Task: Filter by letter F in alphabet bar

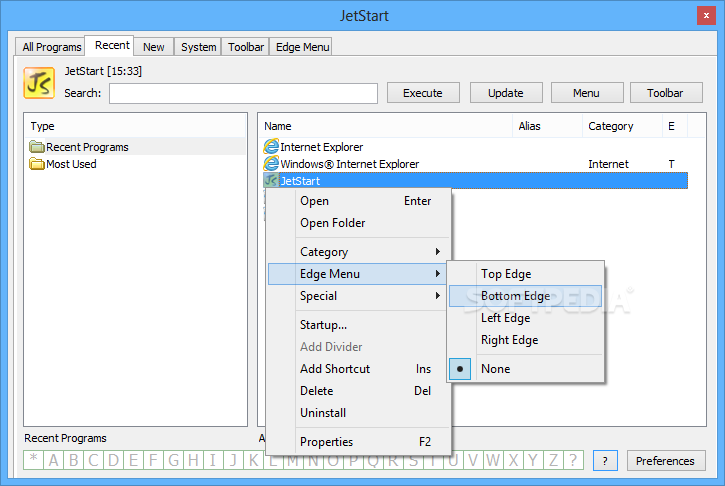Action: (x=153, y=460)
